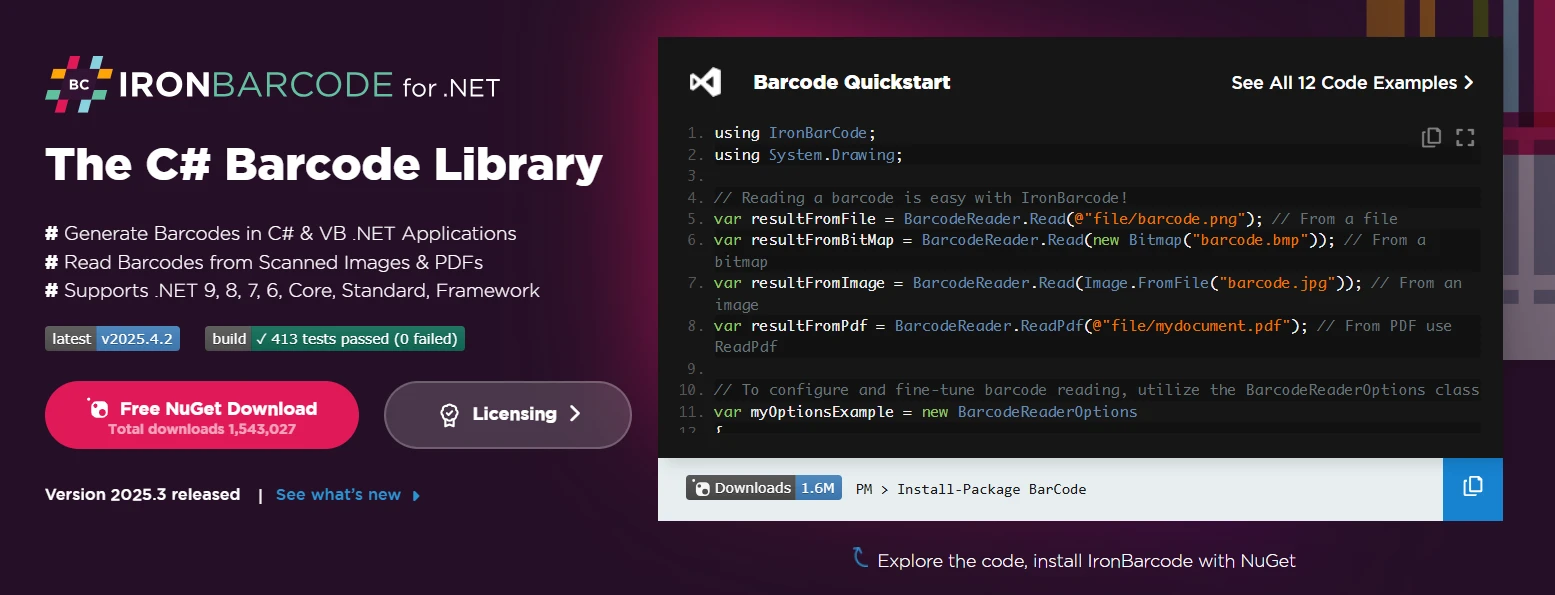Screen dimensions: 1555x595
Task: Click the build 413 tests passed badge
Action: click(x=335, y=339)
